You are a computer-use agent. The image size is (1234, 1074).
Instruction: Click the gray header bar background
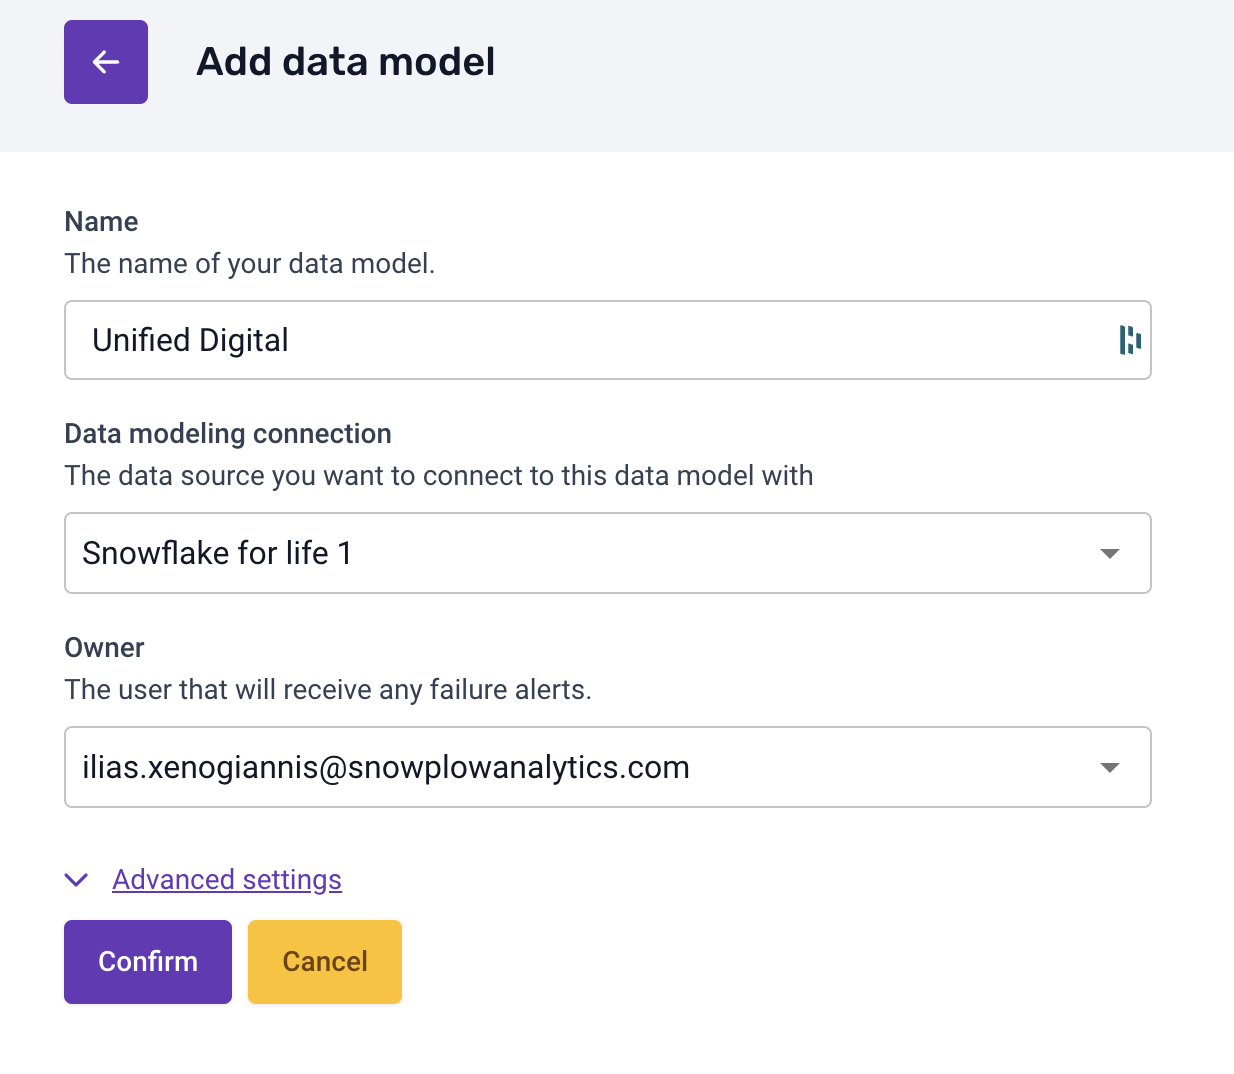(x=850, y=75)
